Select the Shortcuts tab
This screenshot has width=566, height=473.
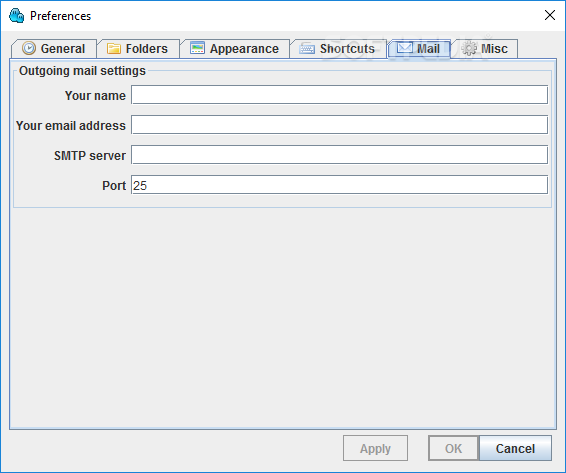click(x=339, y=48)
